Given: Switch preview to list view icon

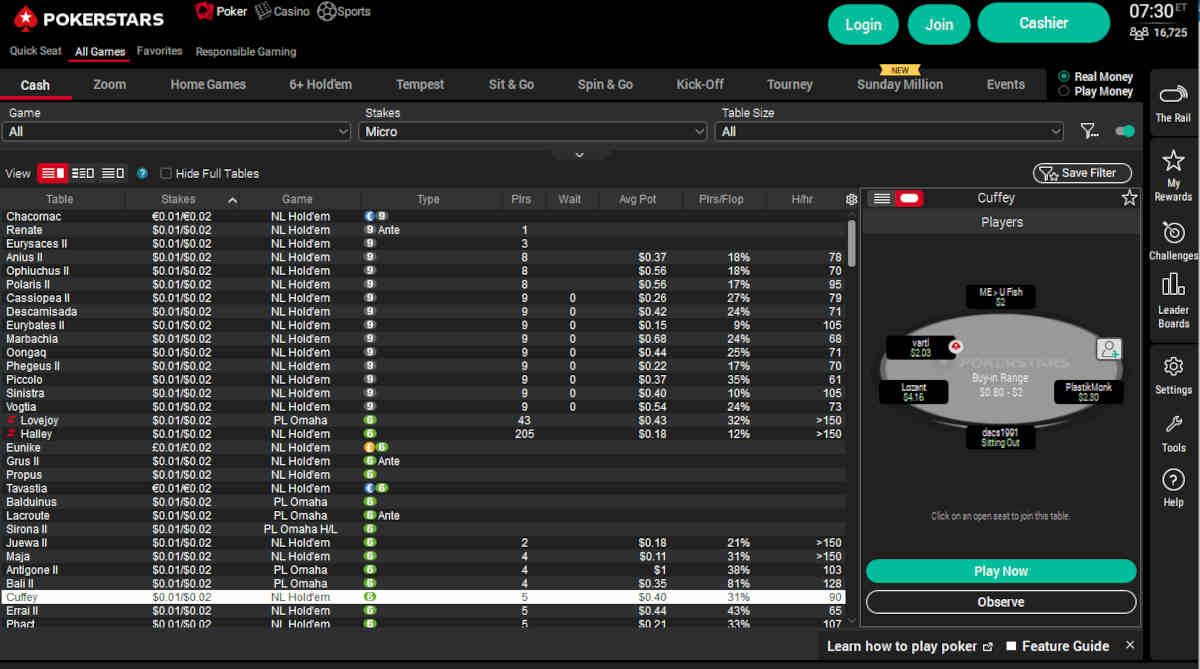Looking at the screenshot, I should (881, 198).
